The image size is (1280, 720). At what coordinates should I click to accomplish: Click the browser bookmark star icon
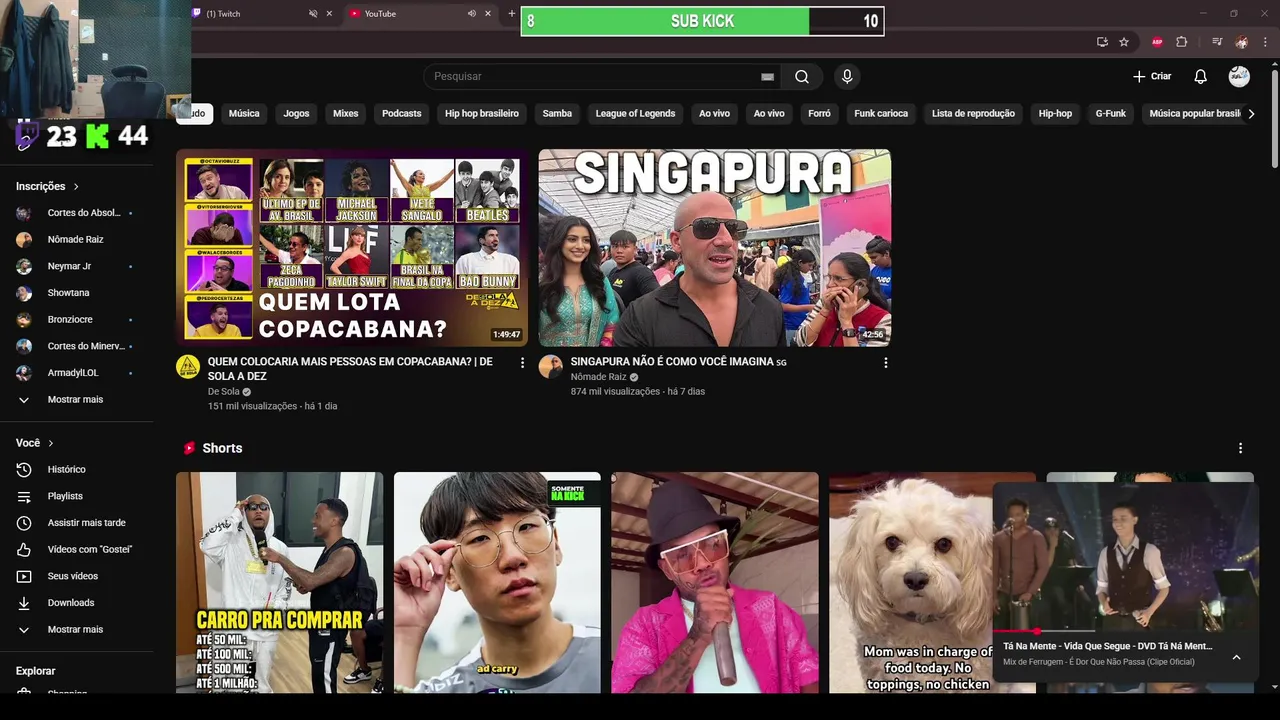(x=1124, y=42)
